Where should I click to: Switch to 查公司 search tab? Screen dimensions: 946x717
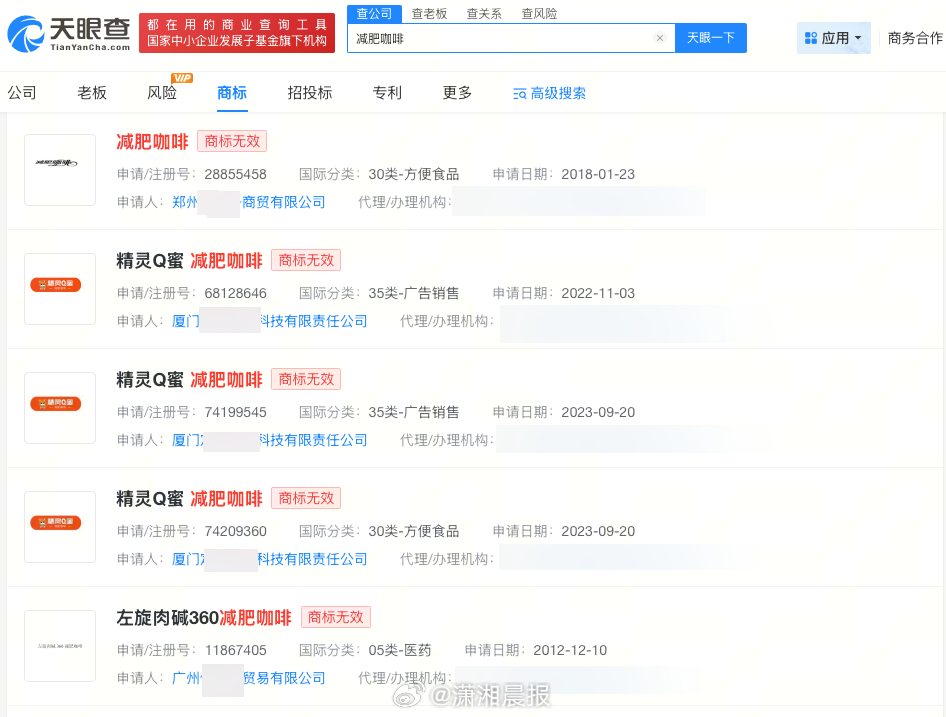(374, 13)
